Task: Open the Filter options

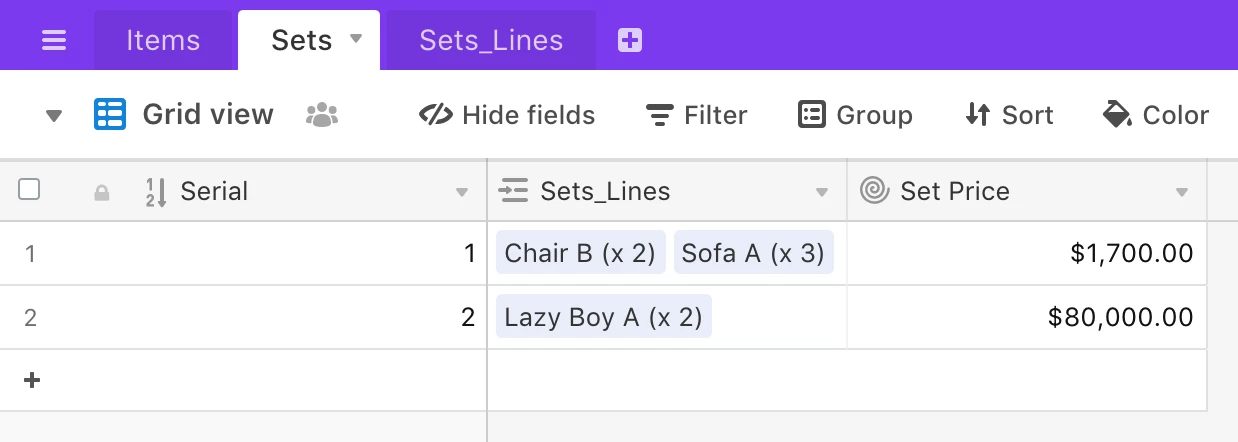Action: (697, 116)
